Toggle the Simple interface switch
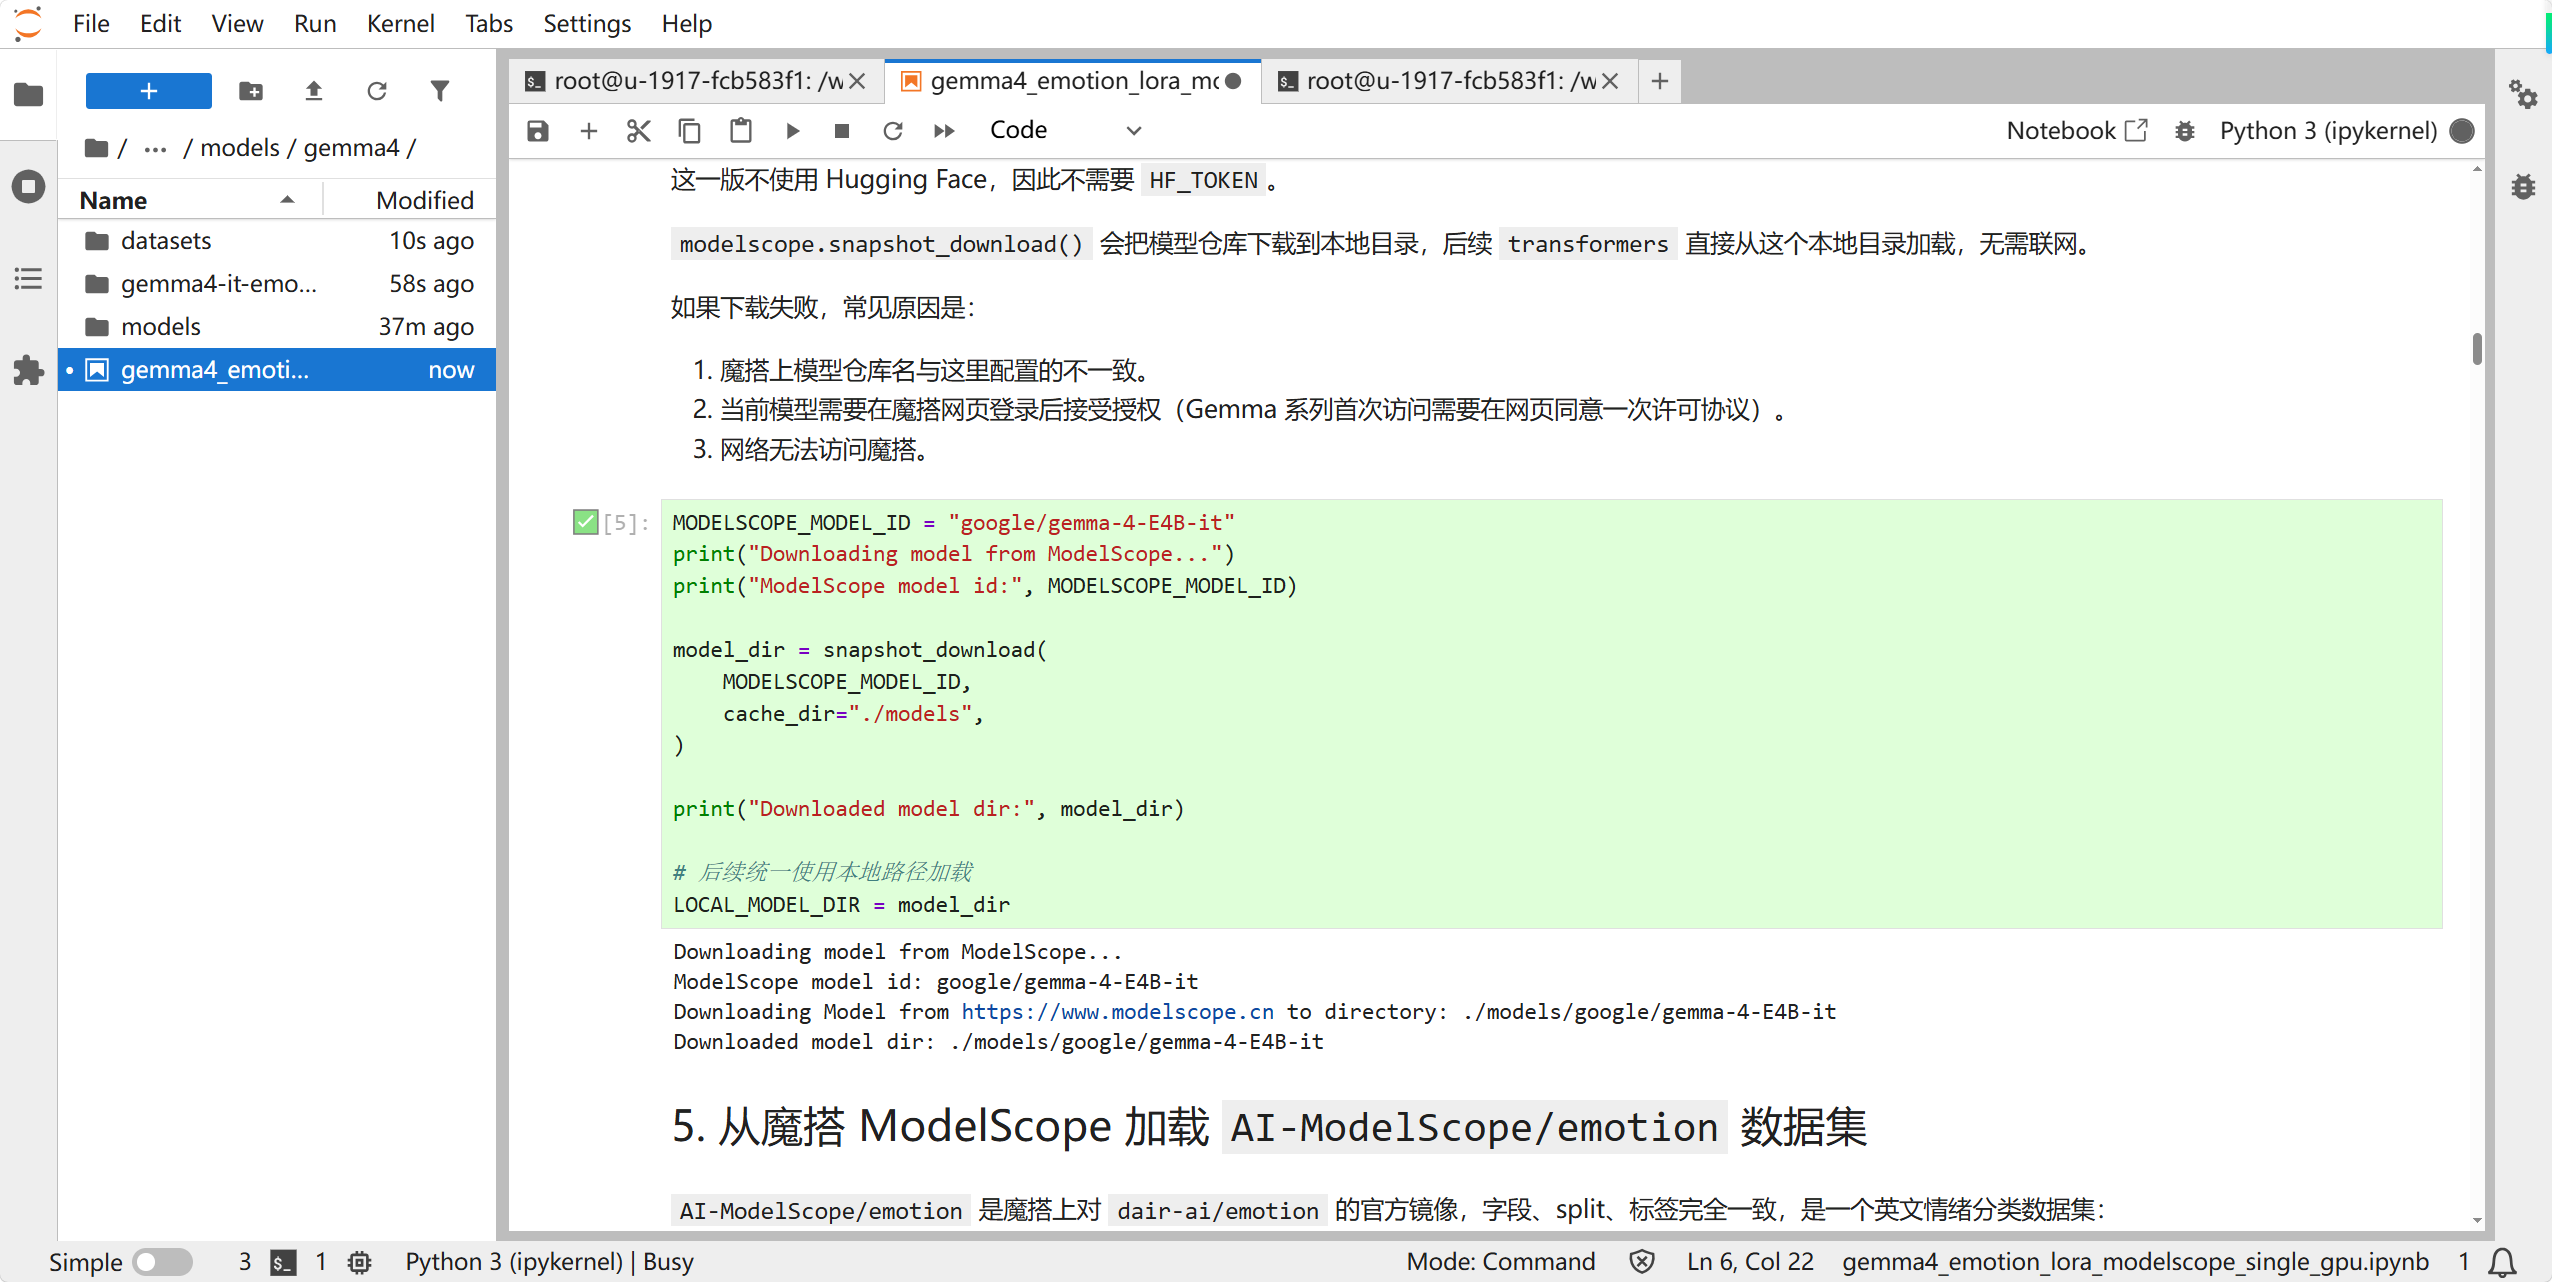Screen dimensions: 2552x1282 [163, 1262]
